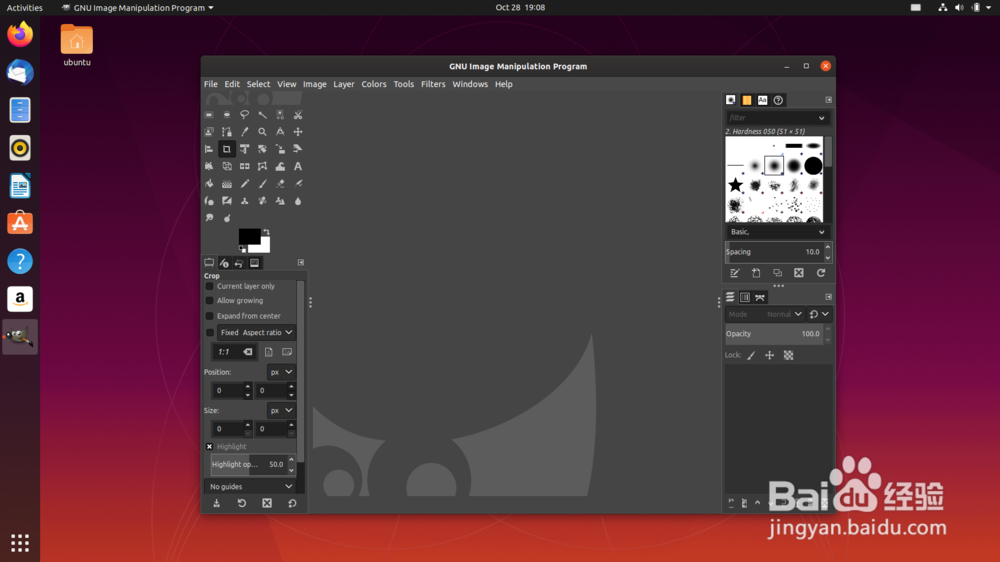The width and height of the screenshot is (1000, 562).
Task: Switch to the Paths tab in layers dock
Action: pos(760,297)
